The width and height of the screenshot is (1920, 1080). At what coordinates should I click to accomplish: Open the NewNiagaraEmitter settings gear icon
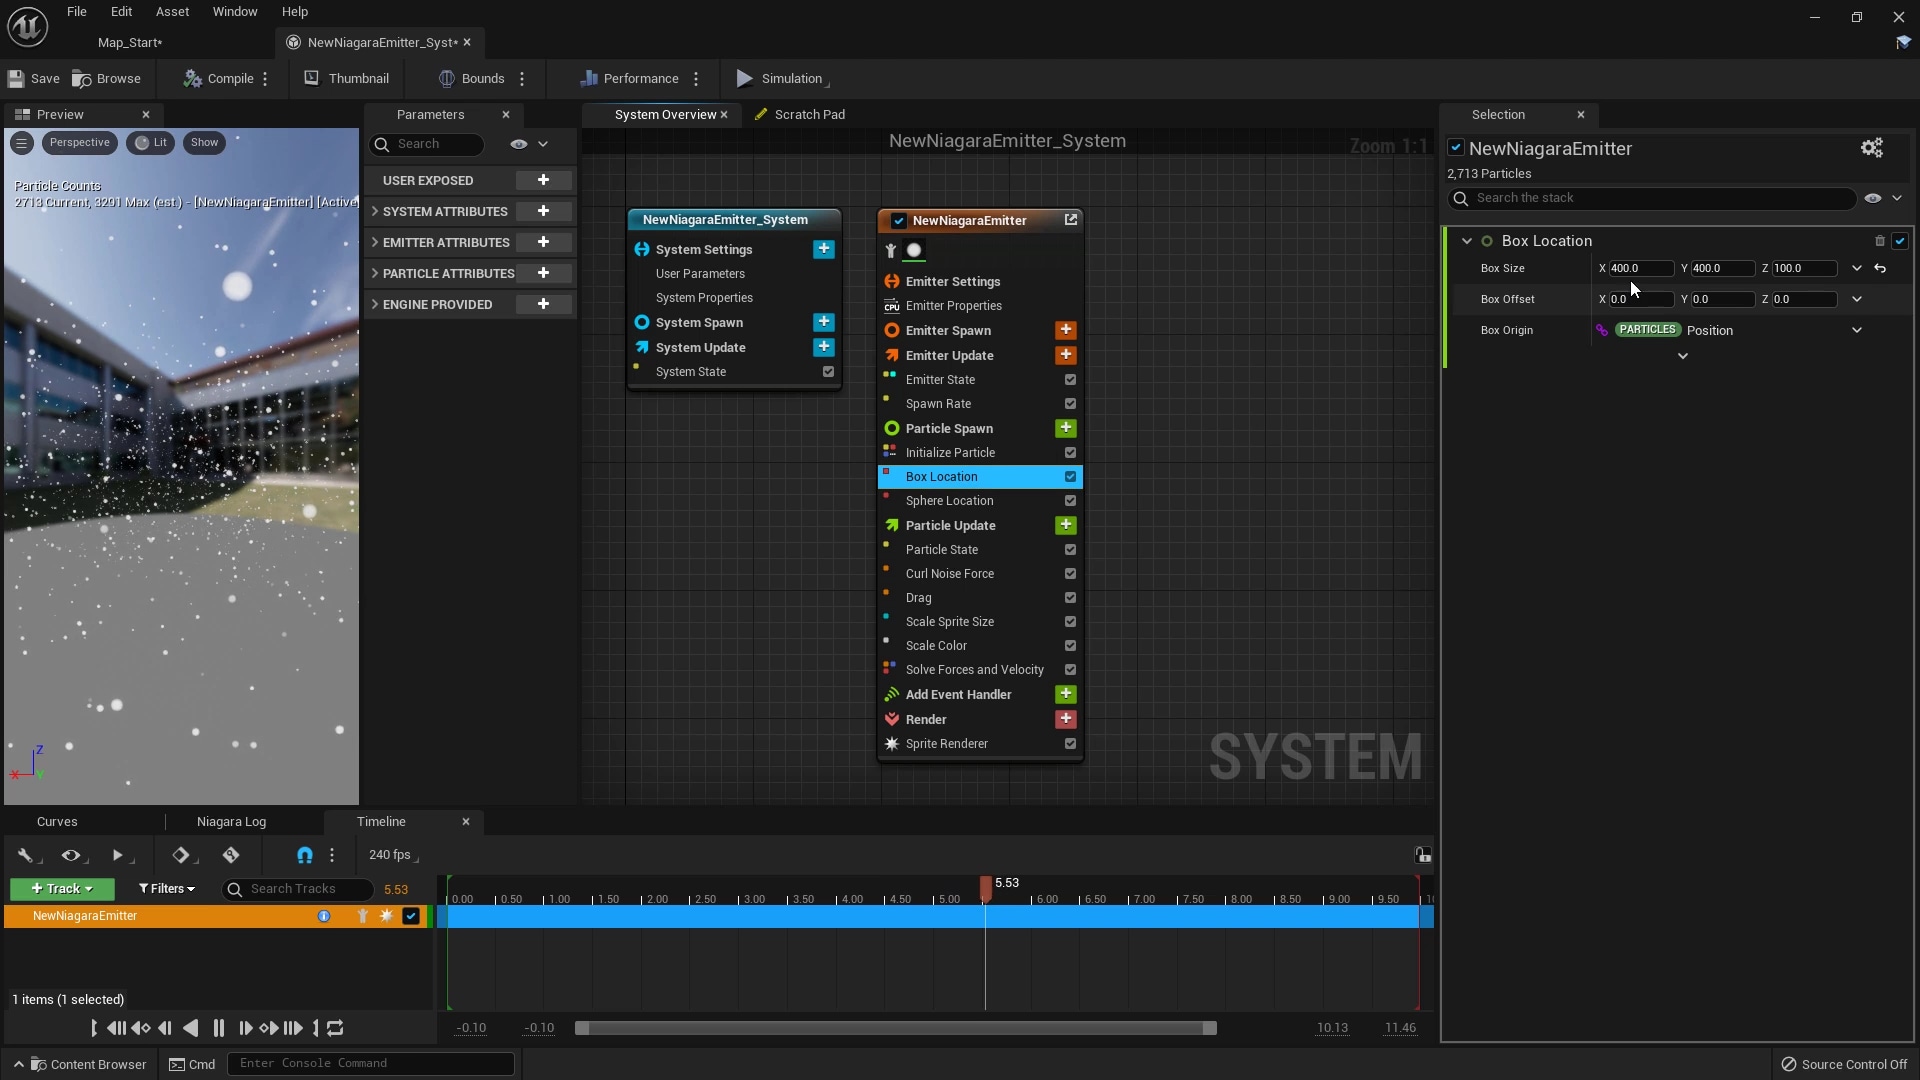point(1872,148)
